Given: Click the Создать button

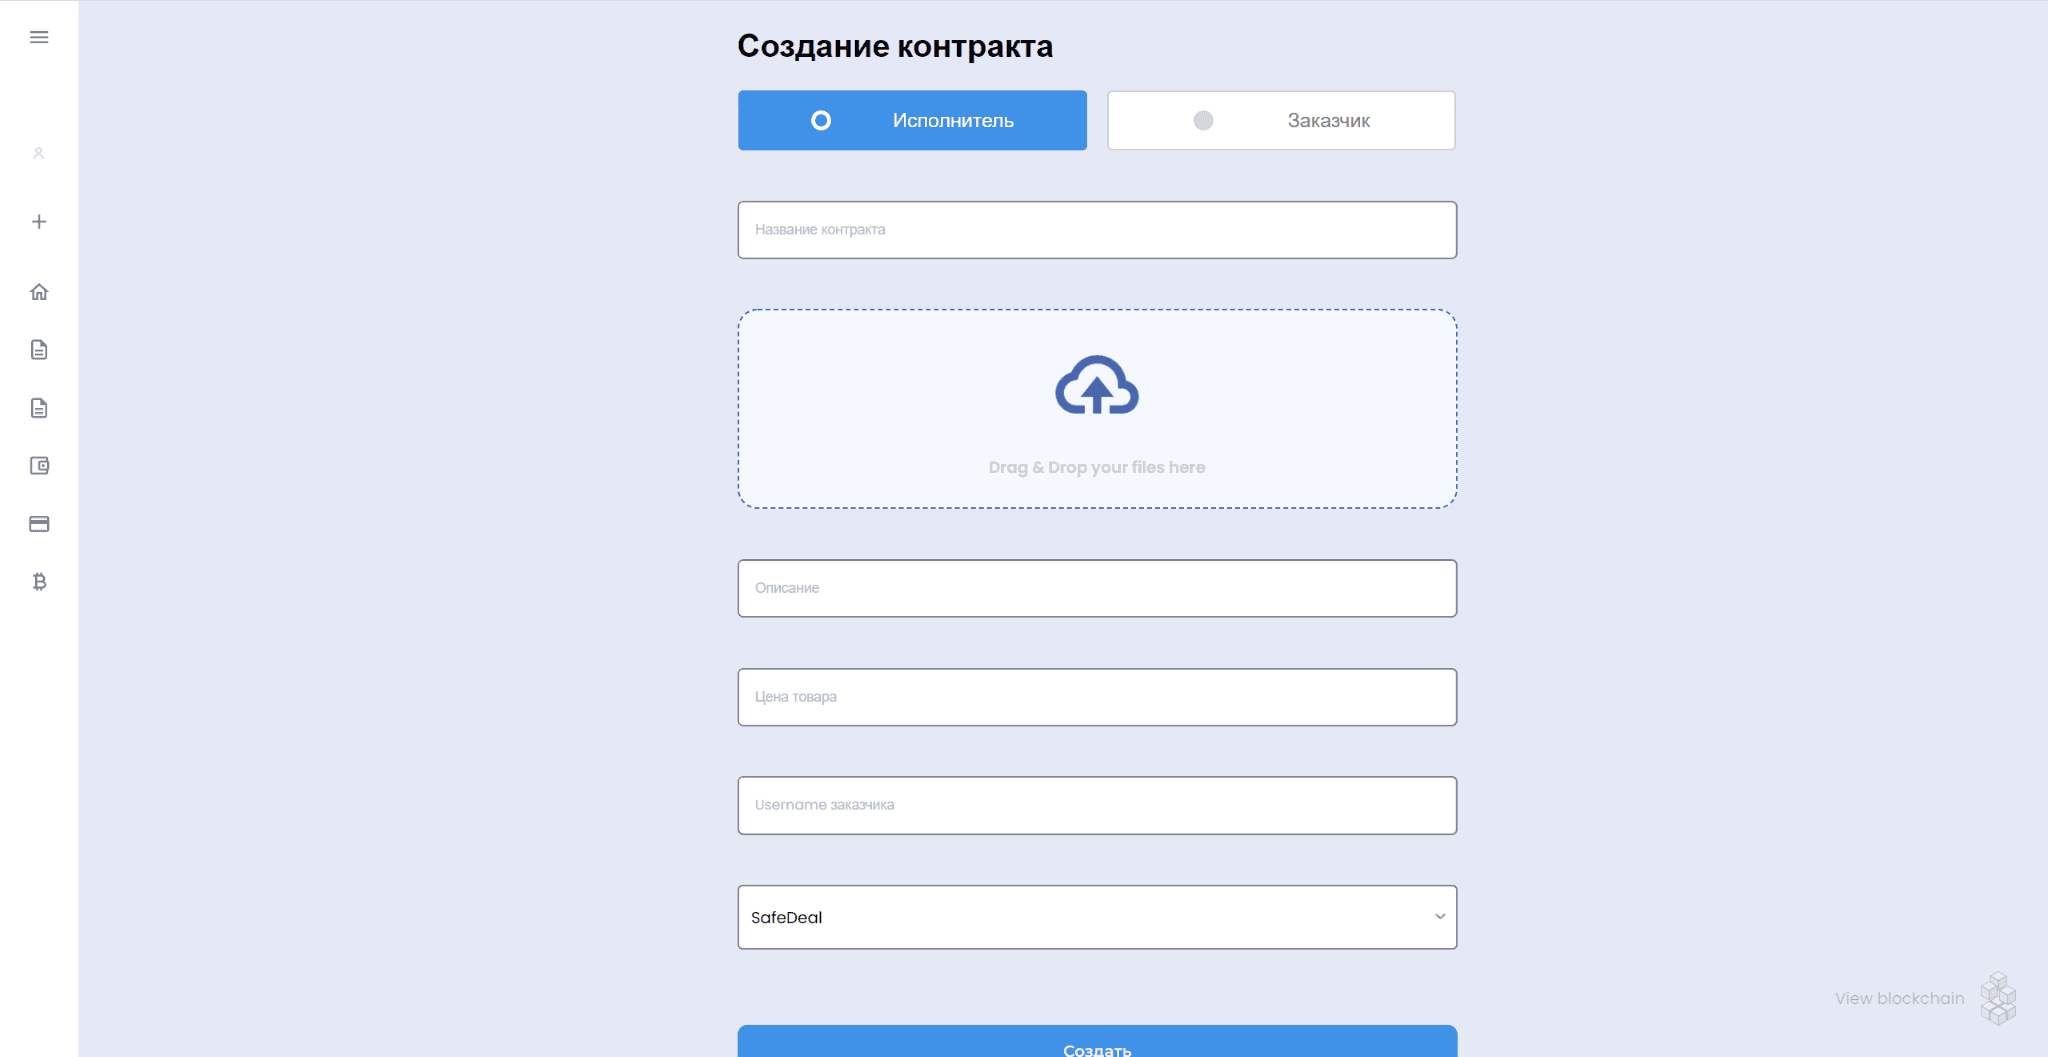Looking at the screenshot, I should pyautogui.click(x=1097, y=1041).
